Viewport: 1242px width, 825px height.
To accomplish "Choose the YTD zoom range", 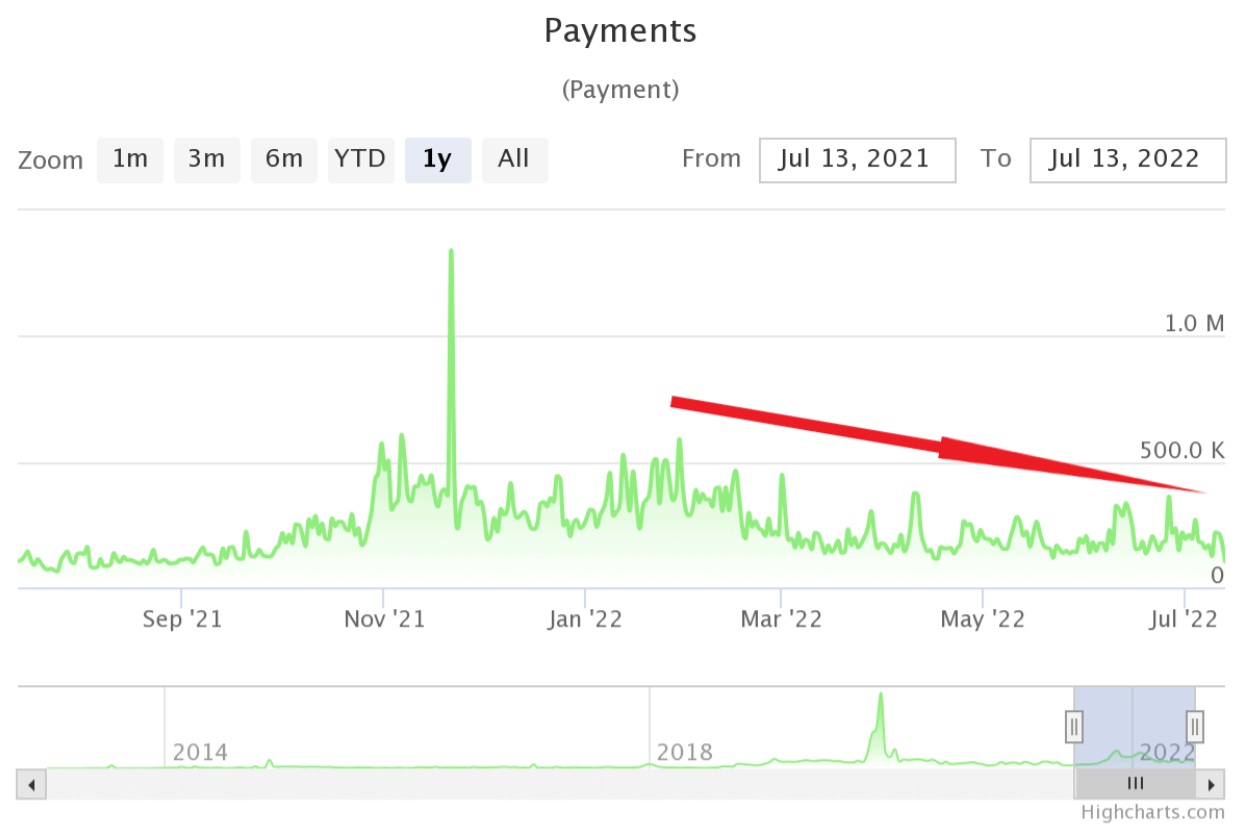I will [x=361, y=160].
